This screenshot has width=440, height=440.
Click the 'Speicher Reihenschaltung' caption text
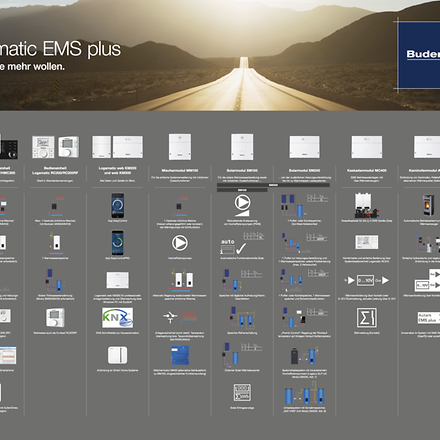tap(242, 333)
